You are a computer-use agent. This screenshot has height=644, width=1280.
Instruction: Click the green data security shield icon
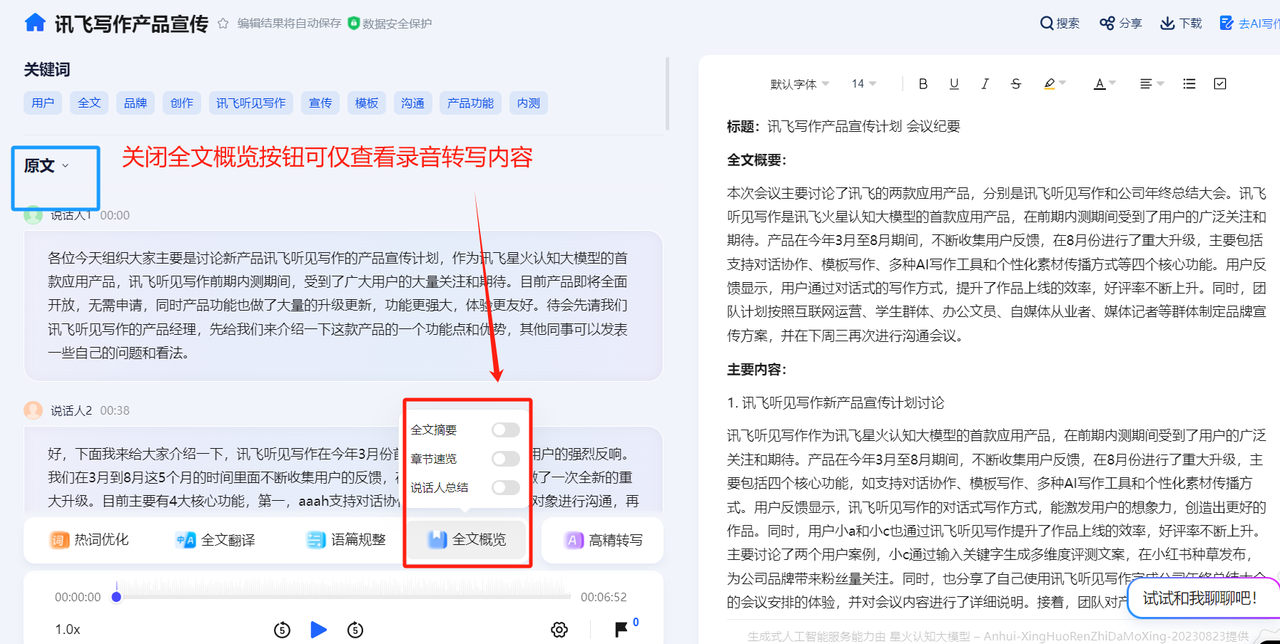[353, 23]
